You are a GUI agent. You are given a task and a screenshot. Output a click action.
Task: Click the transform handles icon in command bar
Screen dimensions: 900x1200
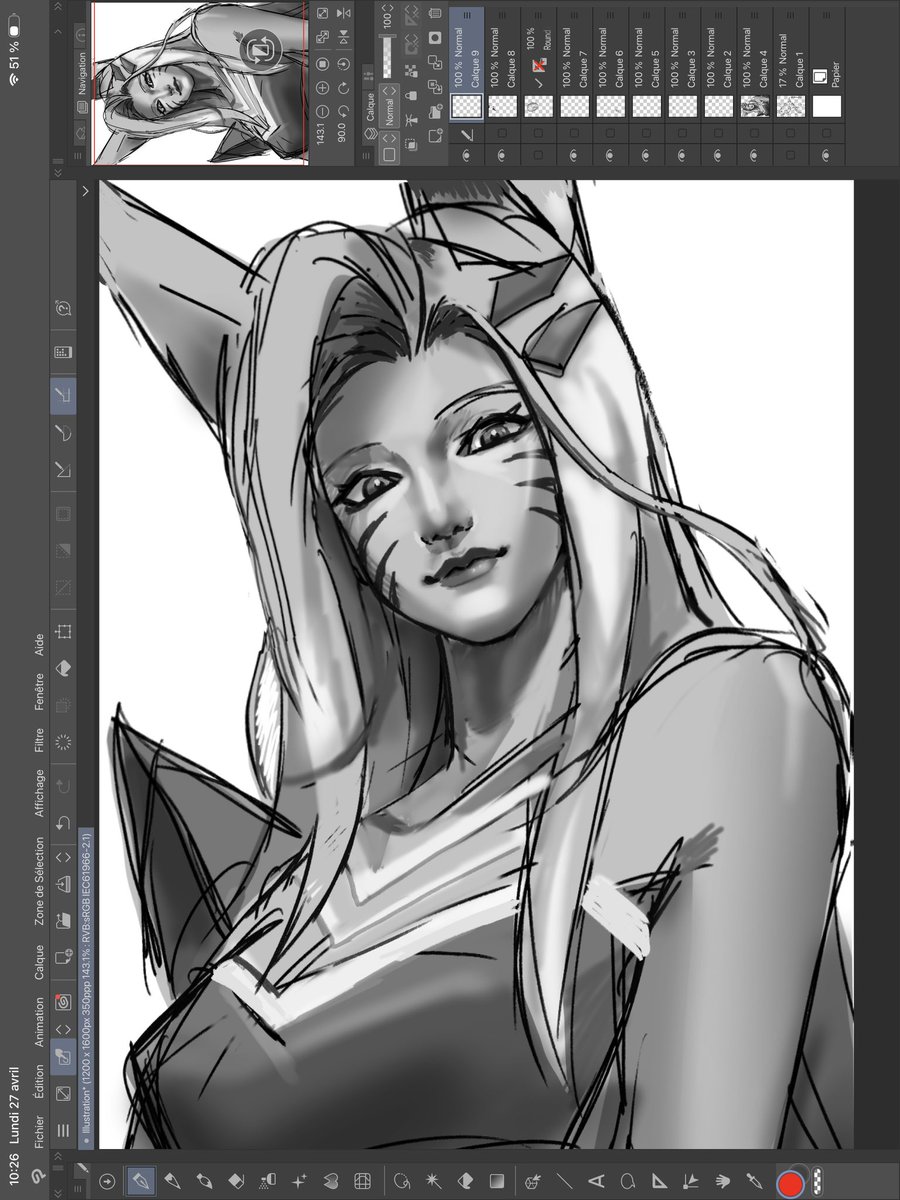click(62, 632)
